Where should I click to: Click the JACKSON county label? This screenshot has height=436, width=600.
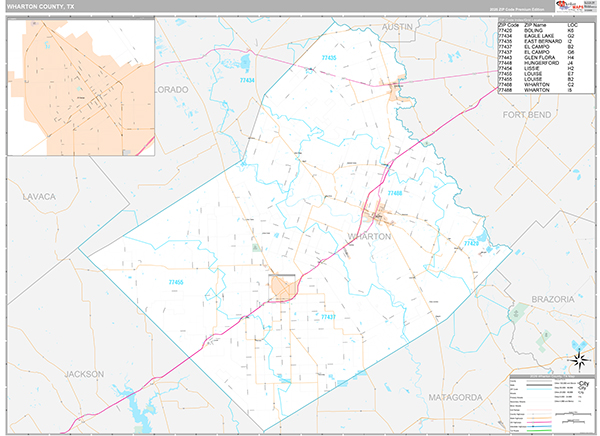tap(84, 374)
